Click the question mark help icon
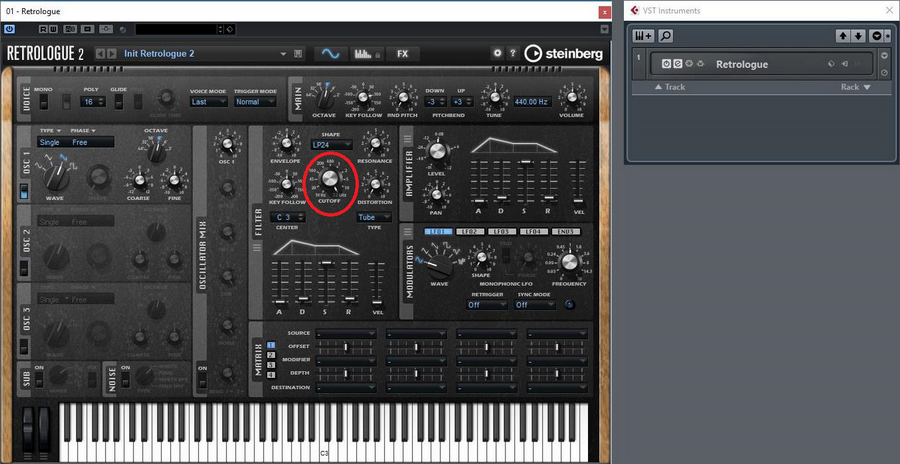900x464 pixels. (513, 53)
